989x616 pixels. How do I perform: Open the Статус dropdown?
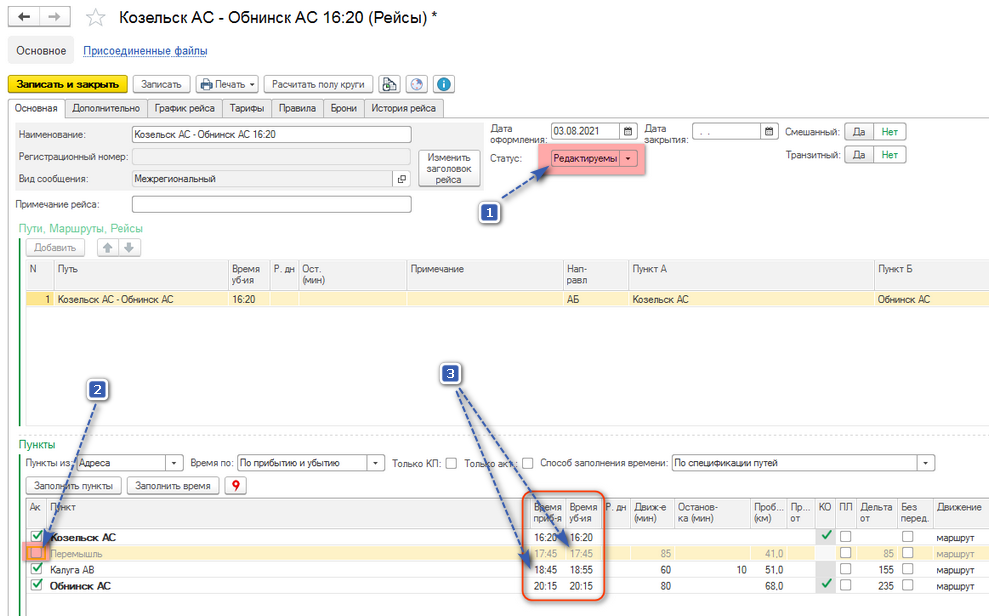[628, 159]
